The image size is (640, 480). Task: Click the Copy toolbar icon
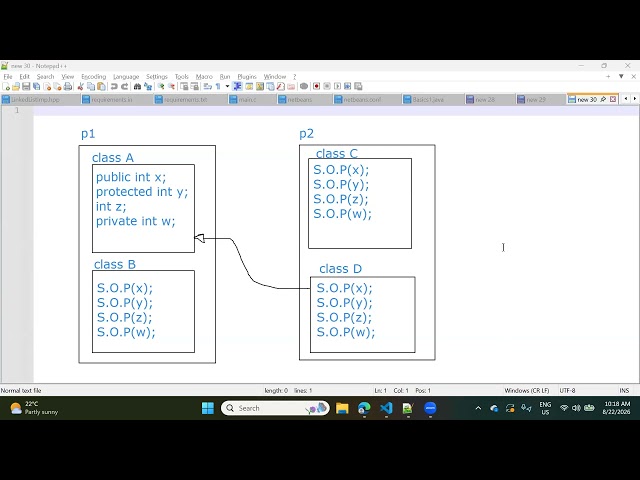click(91, 87)
